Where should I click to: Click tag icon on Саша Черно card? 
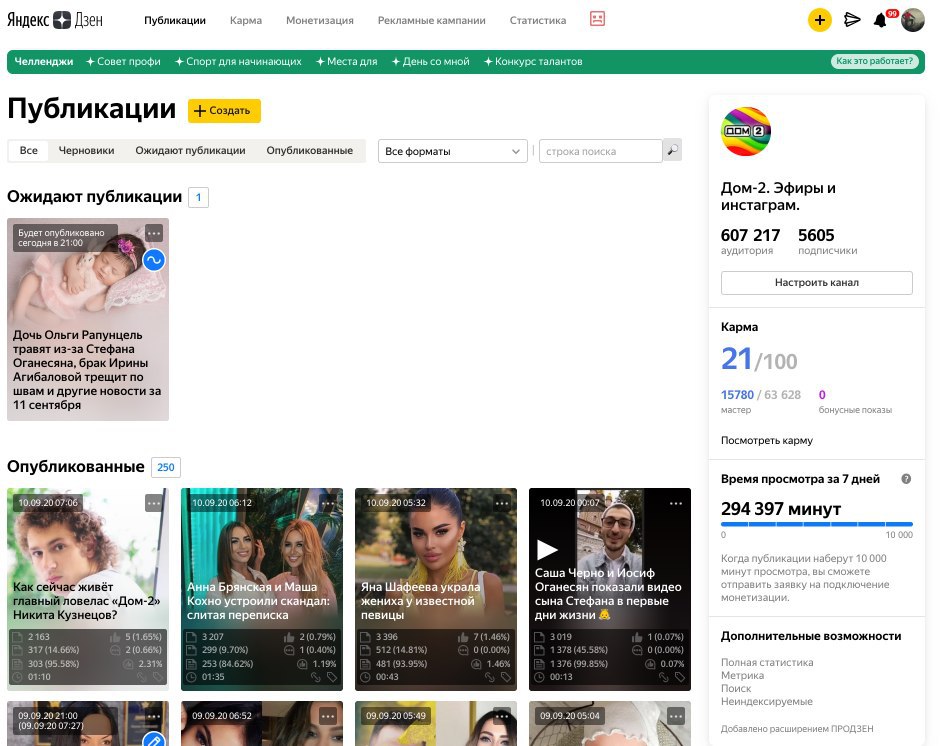tap(679, 677)
